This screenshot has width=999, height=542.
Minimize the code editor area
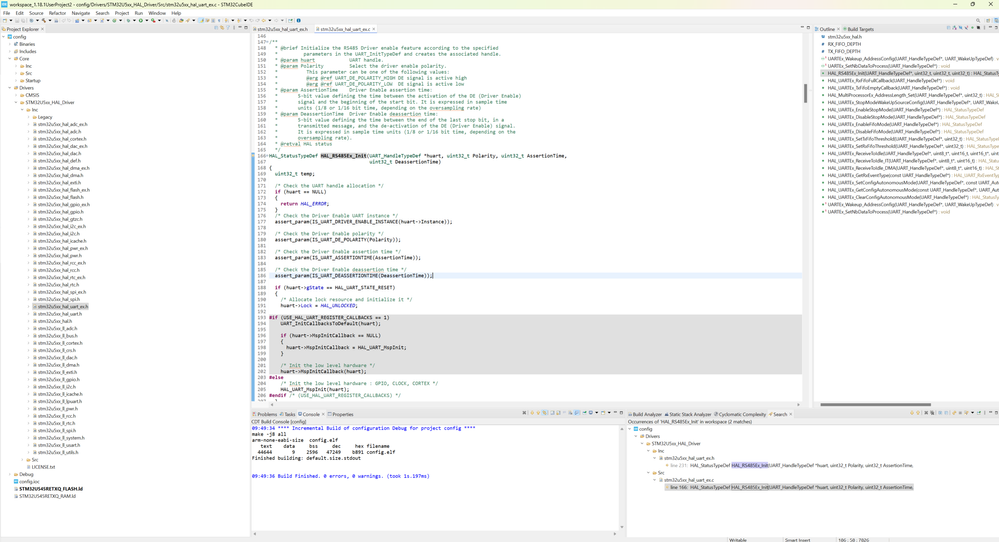801,28
